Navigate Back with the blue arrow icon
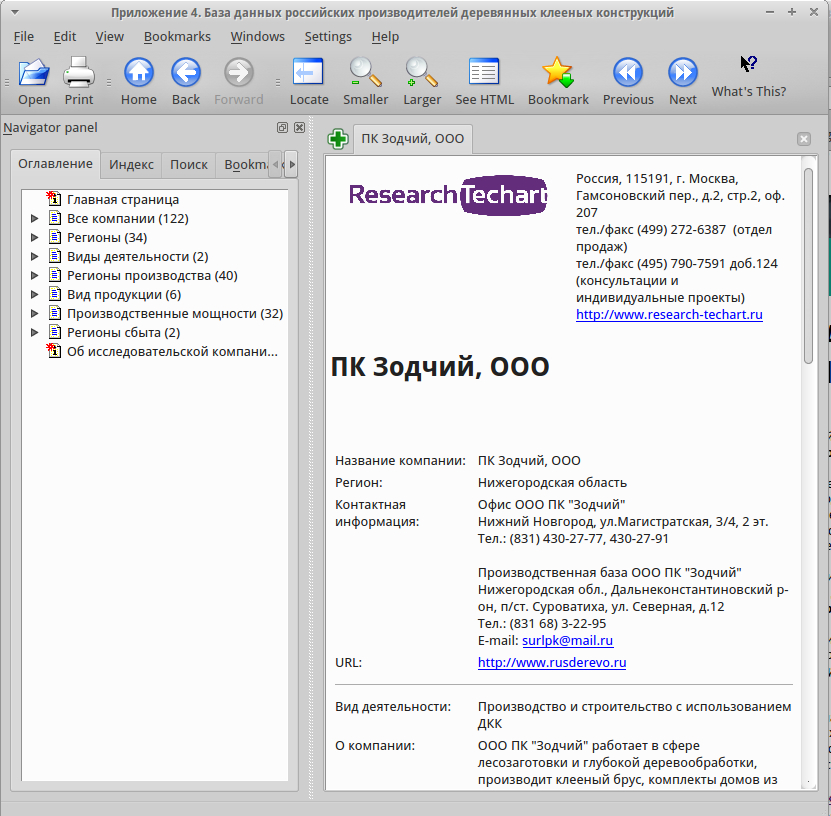This screenshot has height=816, width=831. click(x=186, y=73)
